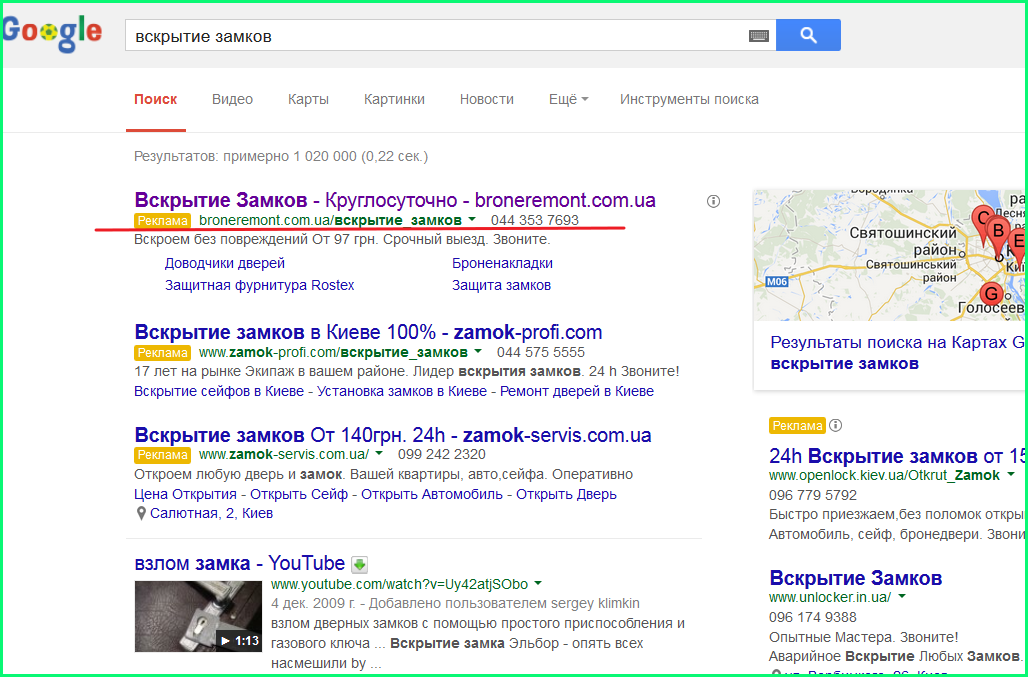
Task: Click the blue search magnifier button
Action: point(808,35)
